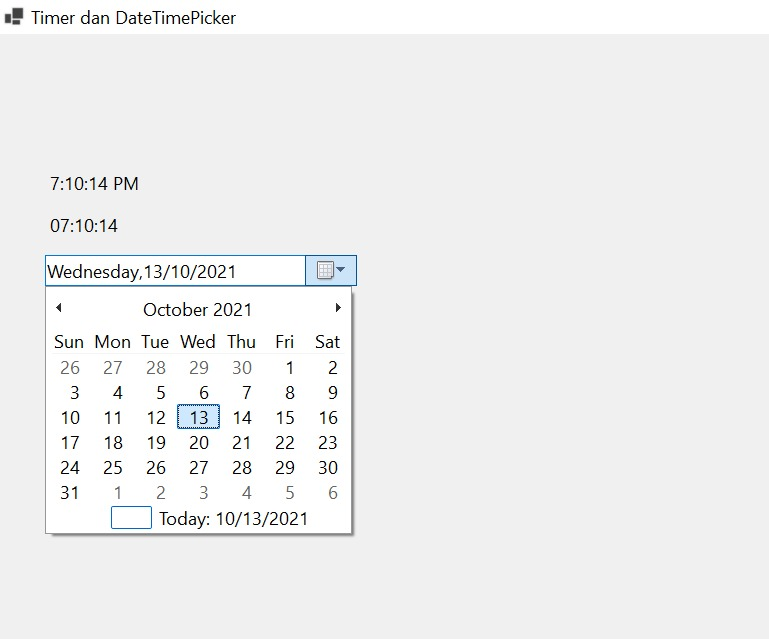Select Tuesday October 12

156,417
